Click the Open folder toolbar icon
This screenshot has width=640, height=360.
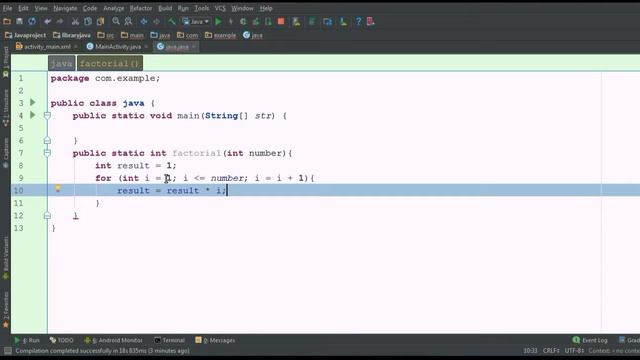(7, 22)
